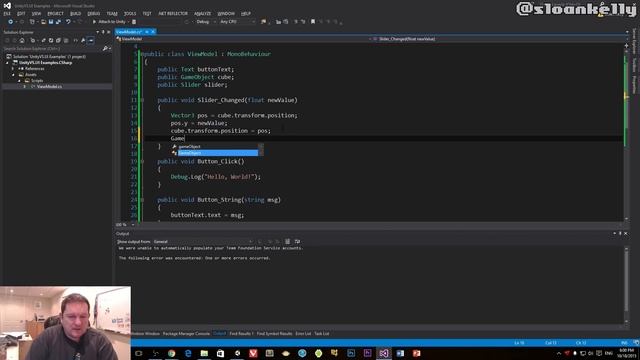Click the Save floppy disk icon
Viewport: 640px width, 360px height.
[51, 22]
